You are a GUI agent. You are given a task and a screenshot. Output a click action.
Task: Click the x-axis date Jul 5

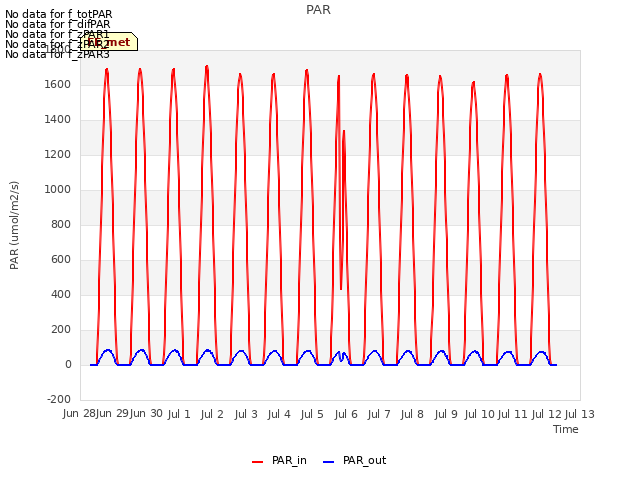pos(312,414)
